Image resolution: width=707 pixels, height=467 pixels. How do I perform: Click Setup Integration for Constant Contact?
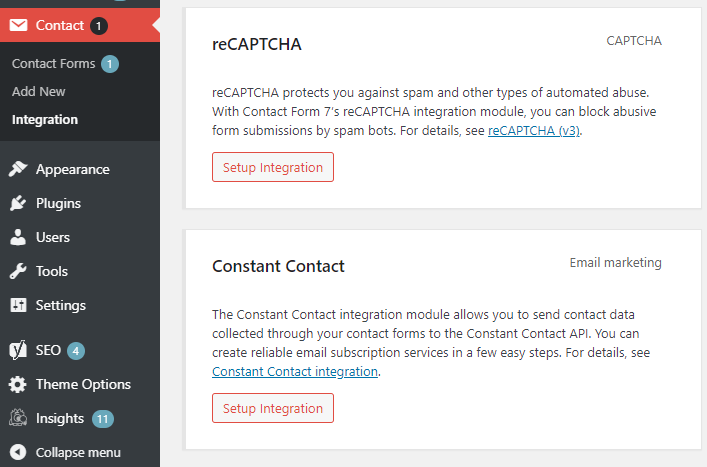273,408
